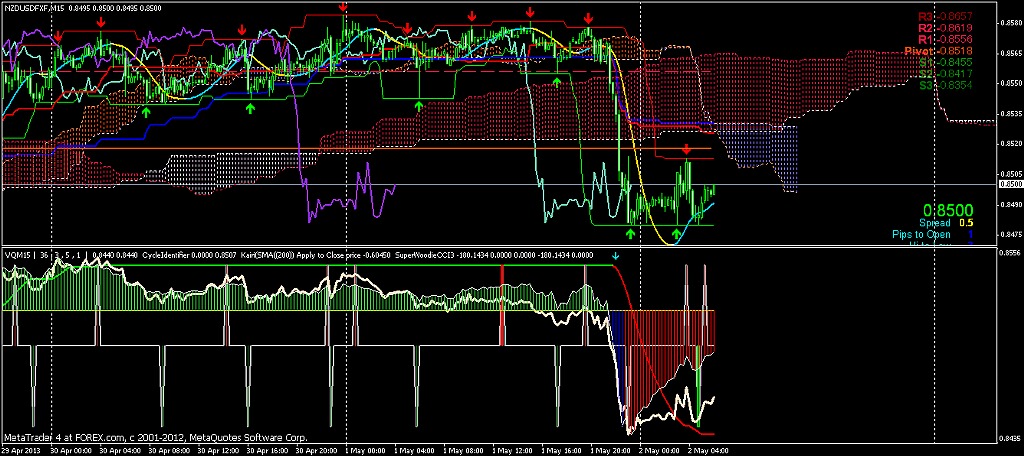Click the 1 May 12:00 time label

[512, 450]
